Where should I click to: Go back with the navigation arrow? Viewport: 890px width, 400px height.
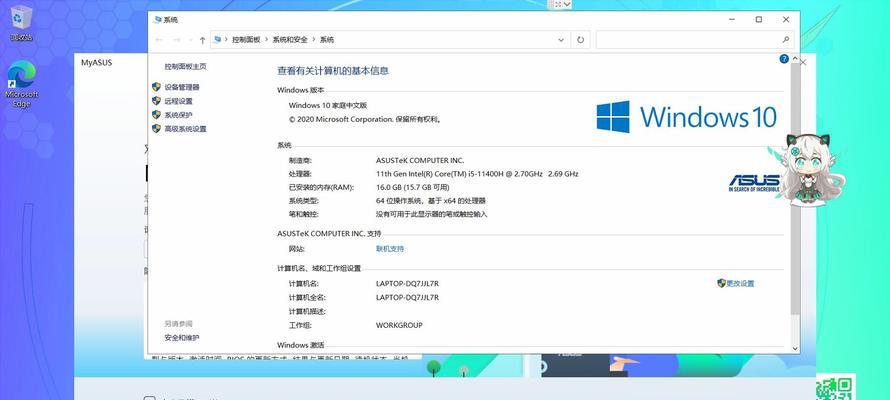coord(159,40)
